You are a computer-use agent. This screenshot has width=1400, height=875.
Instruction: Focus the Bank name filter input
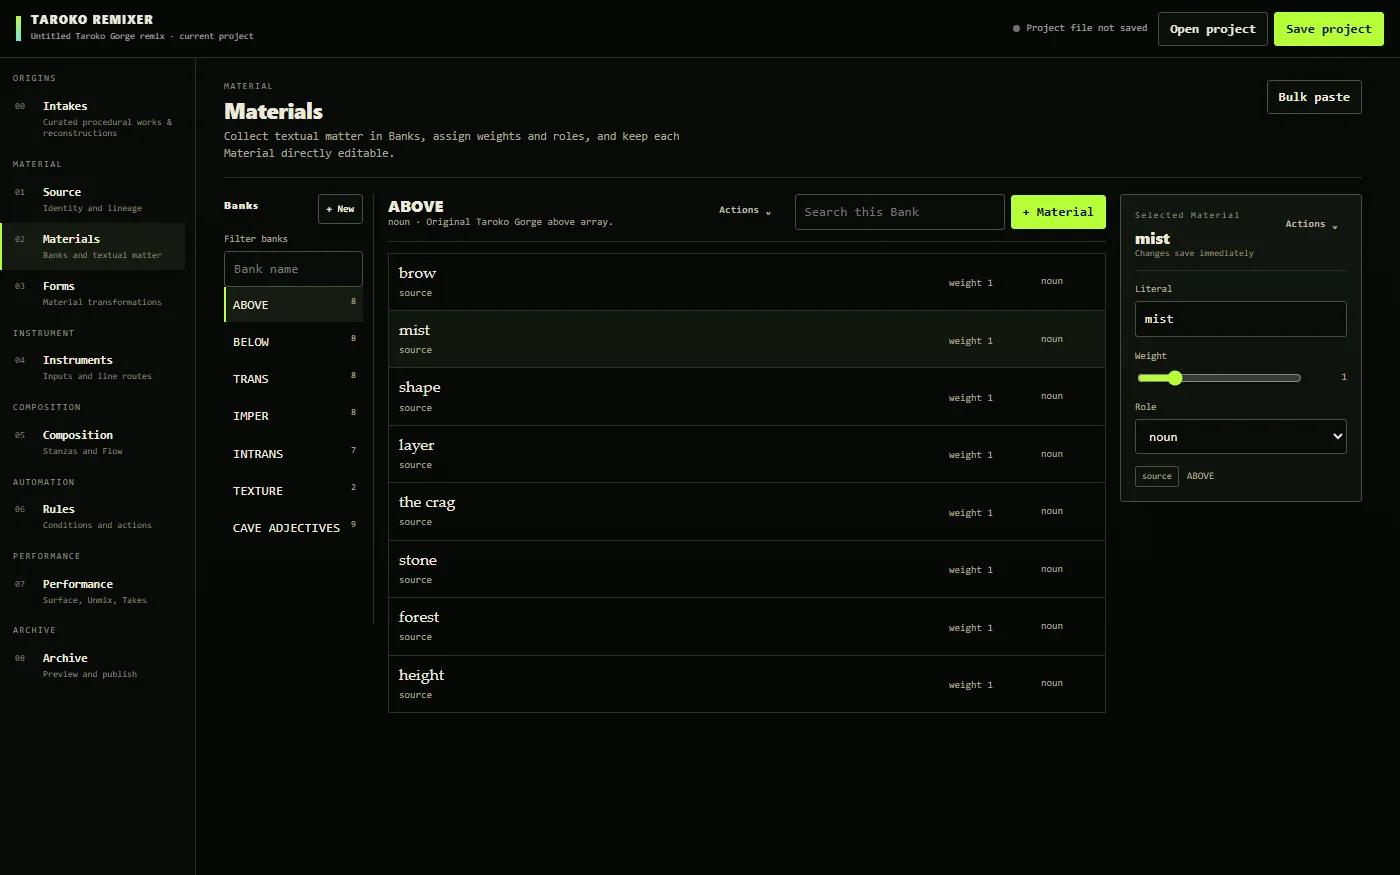pos(293,269)
